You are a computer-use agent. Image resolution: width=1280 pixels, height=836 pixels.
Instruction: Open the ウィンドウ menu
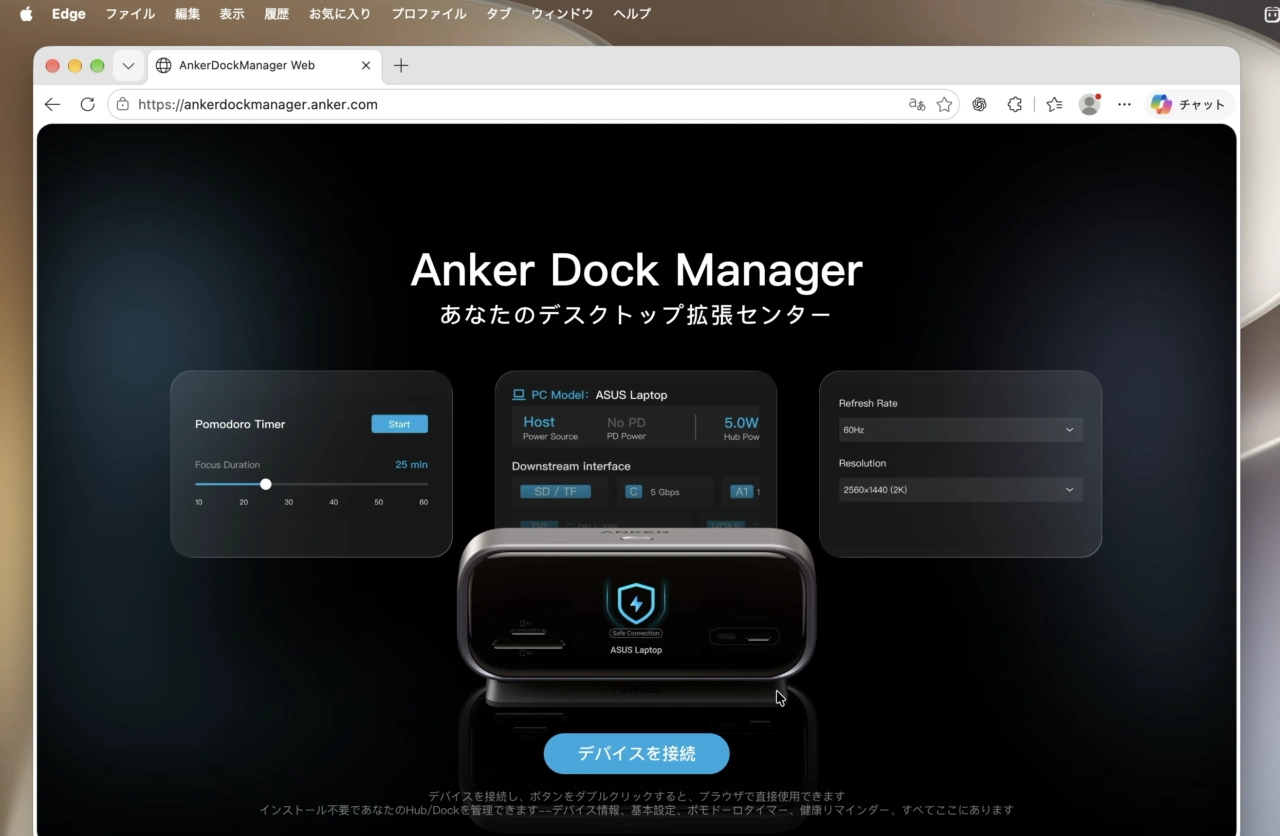pyautogui.click(x=562, y=14)
